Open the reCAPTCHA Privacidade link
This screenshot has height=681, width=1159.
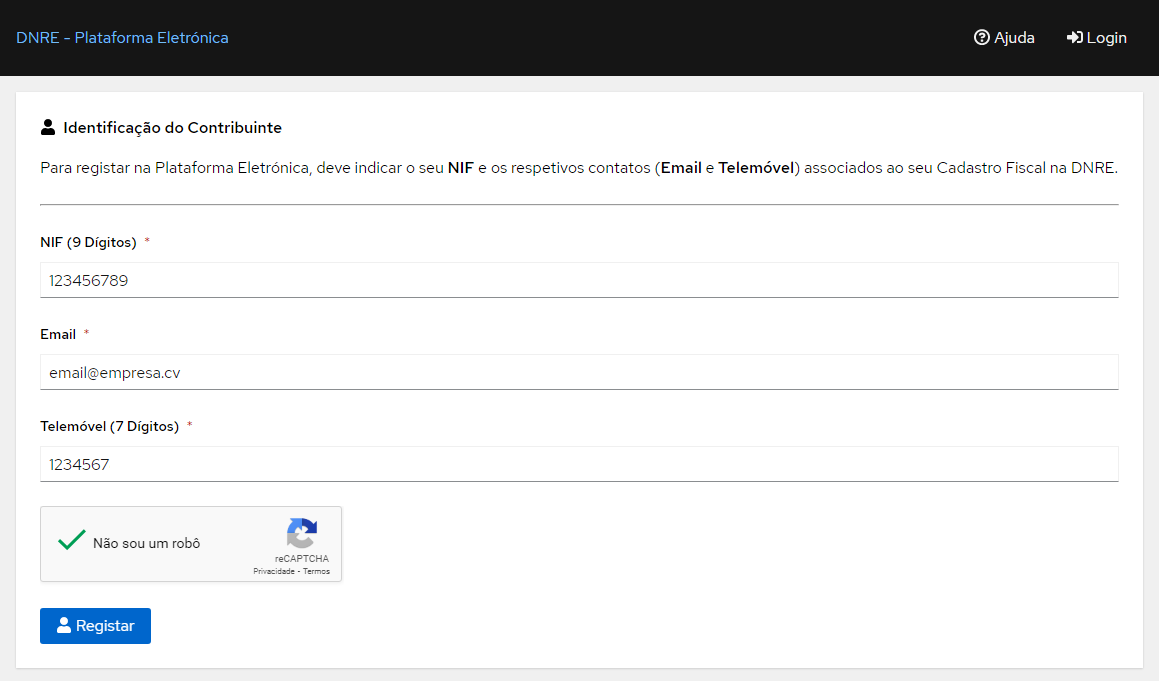coord(274,571)
